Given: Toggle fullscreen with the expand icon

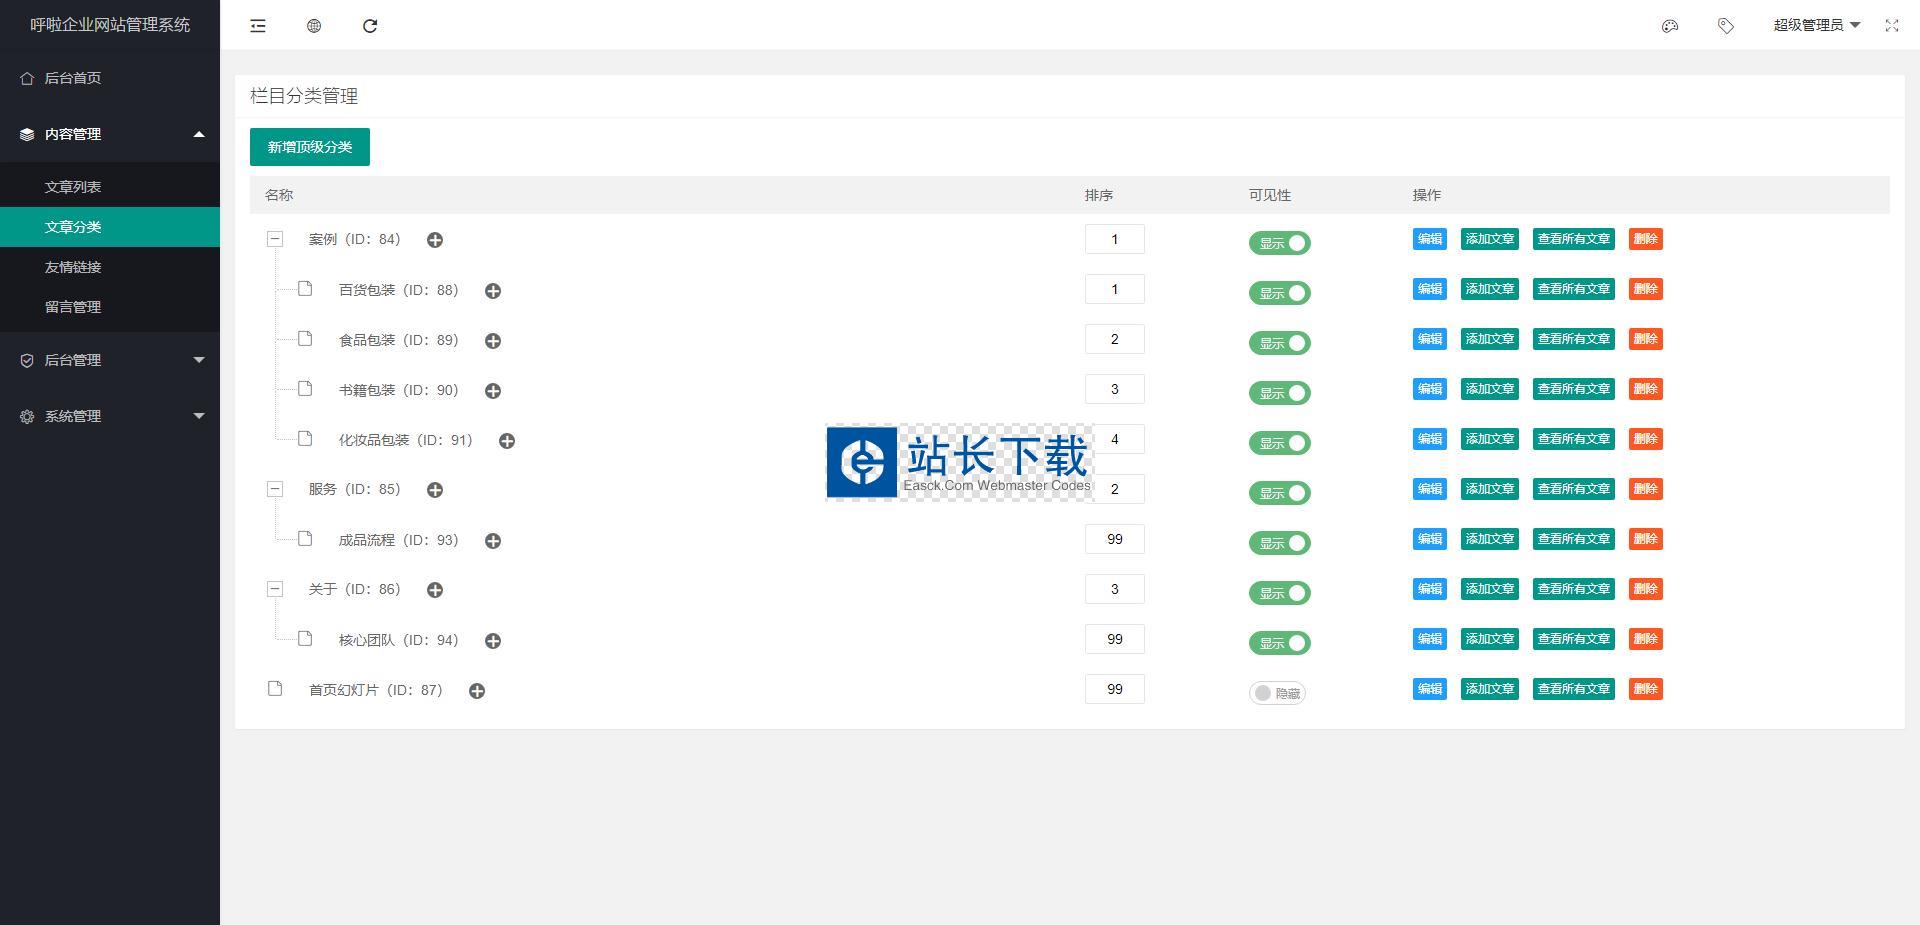Looking at the screenshot, I should point(1891,26).
